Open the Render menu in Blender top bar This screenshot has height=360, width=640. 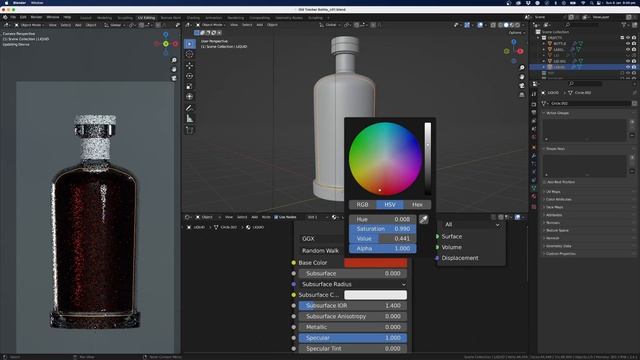tap(36, 17)
